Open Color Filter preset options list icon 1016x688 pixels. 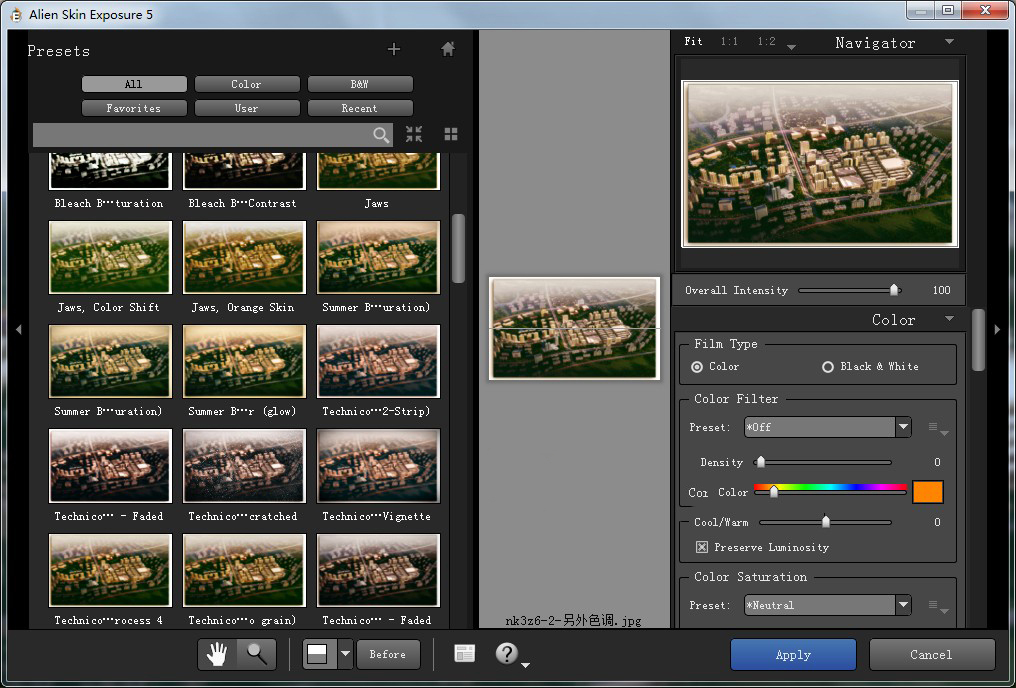point(938,428)
